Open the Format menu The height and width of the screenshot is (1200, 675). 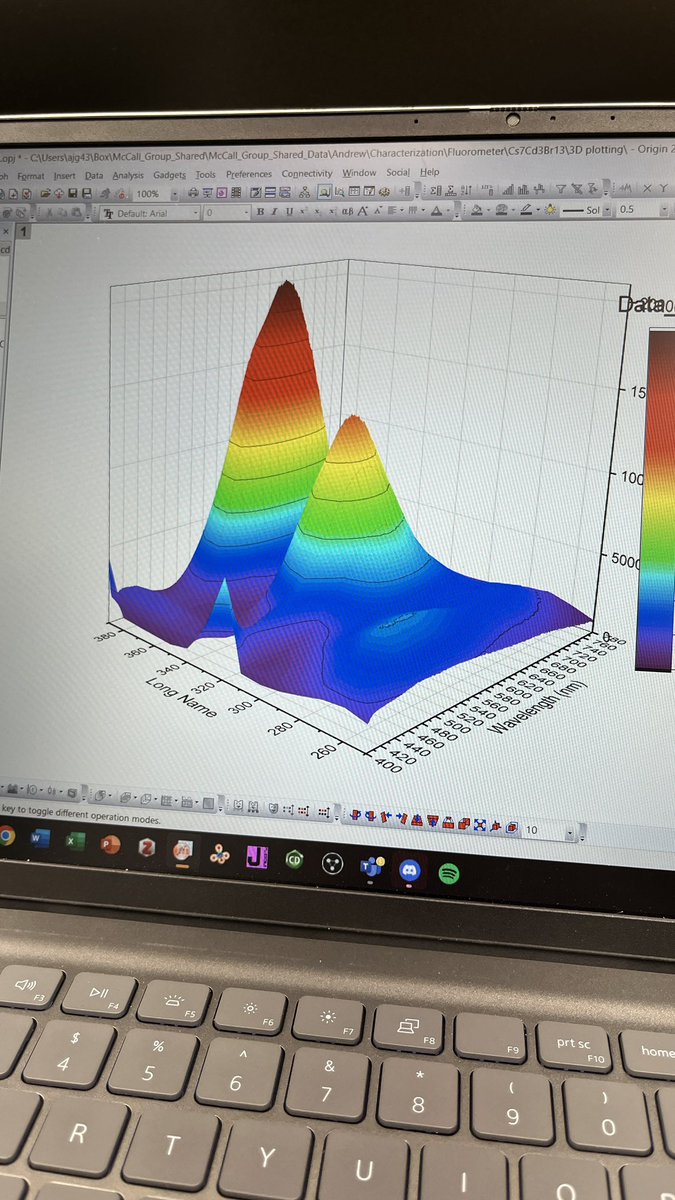pos(30,175)
